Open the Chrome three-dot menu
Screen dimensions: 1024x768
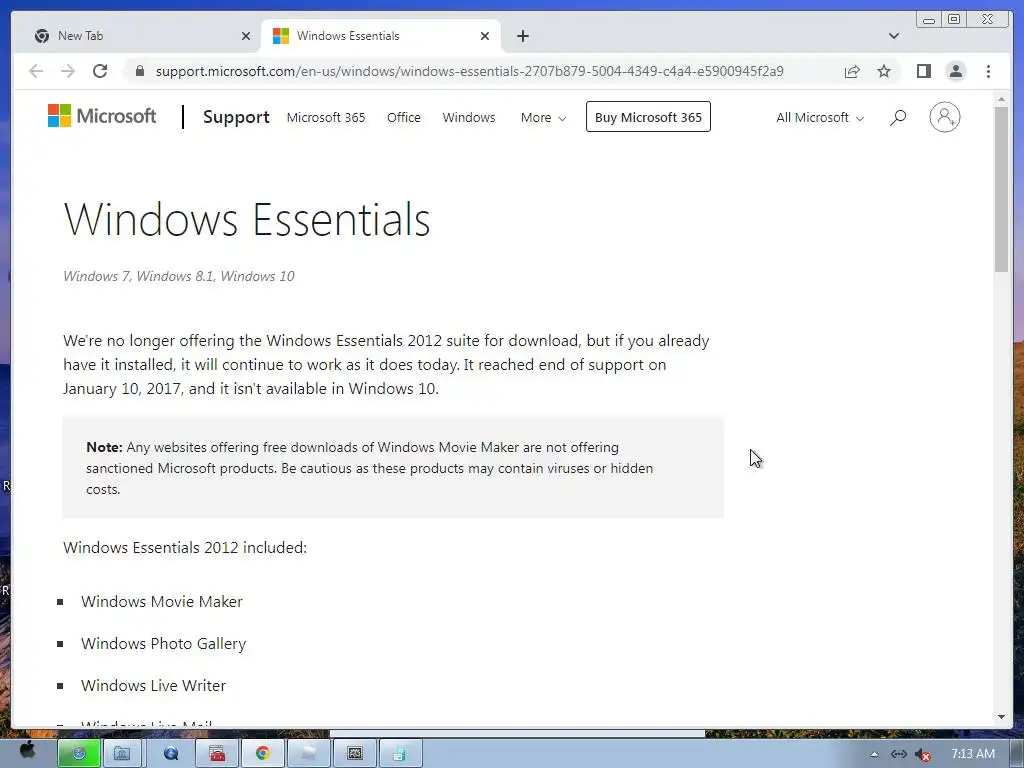988,71
